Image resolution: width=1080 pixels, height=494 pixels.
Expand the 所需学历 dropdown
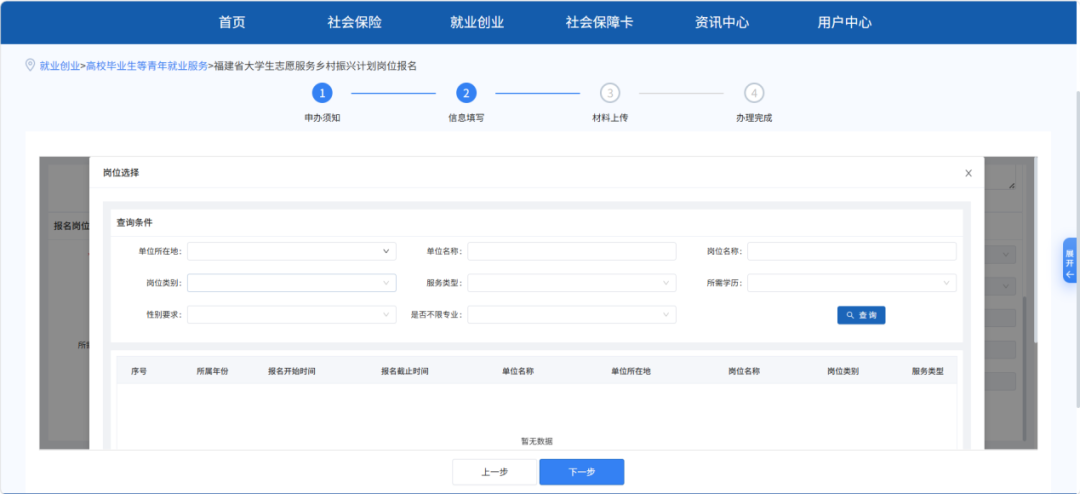[x=851, y=283]
